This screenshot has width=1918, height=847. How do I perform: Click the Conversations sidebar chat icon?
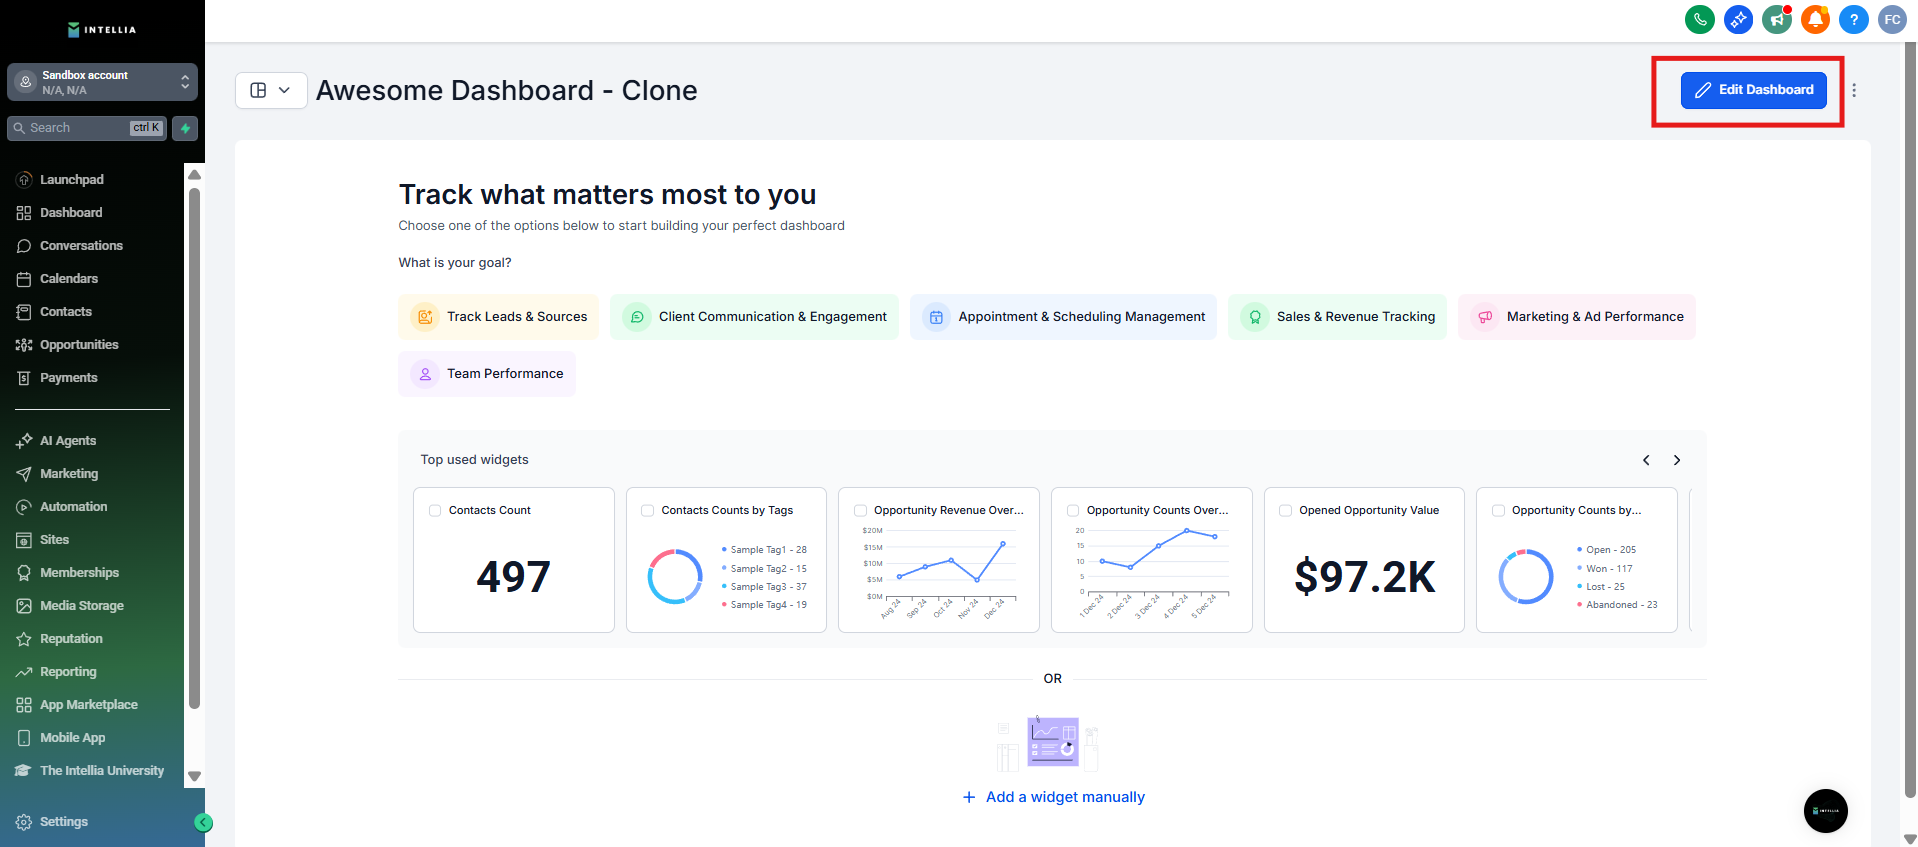(x=24, y=246)
